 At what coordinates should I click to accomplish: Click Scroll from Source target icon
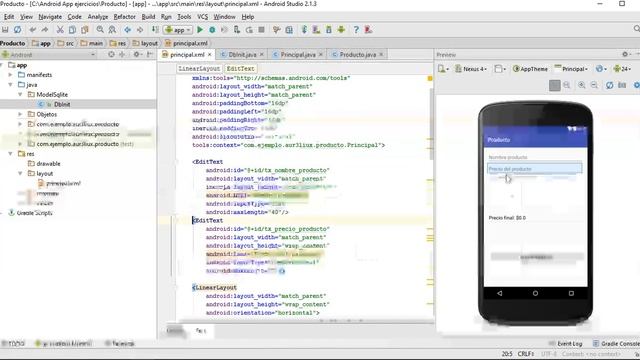(111, 54)
